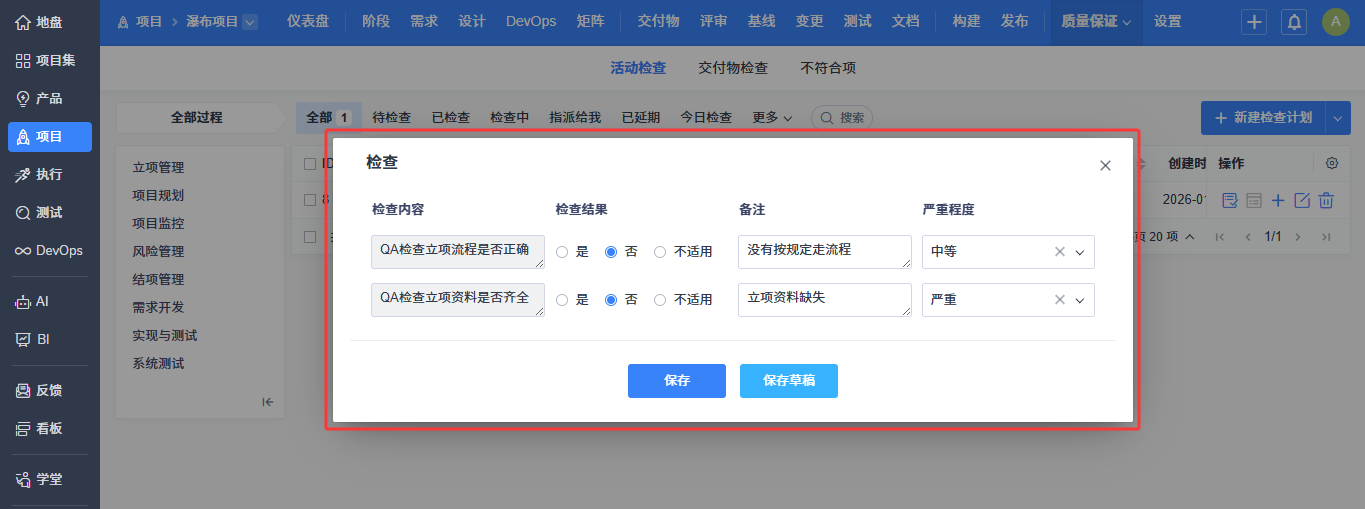The width and height of the screenshot is (1365, 509).
Task: Expand severity dropdown showing 中等
Action: [1080, 252]
